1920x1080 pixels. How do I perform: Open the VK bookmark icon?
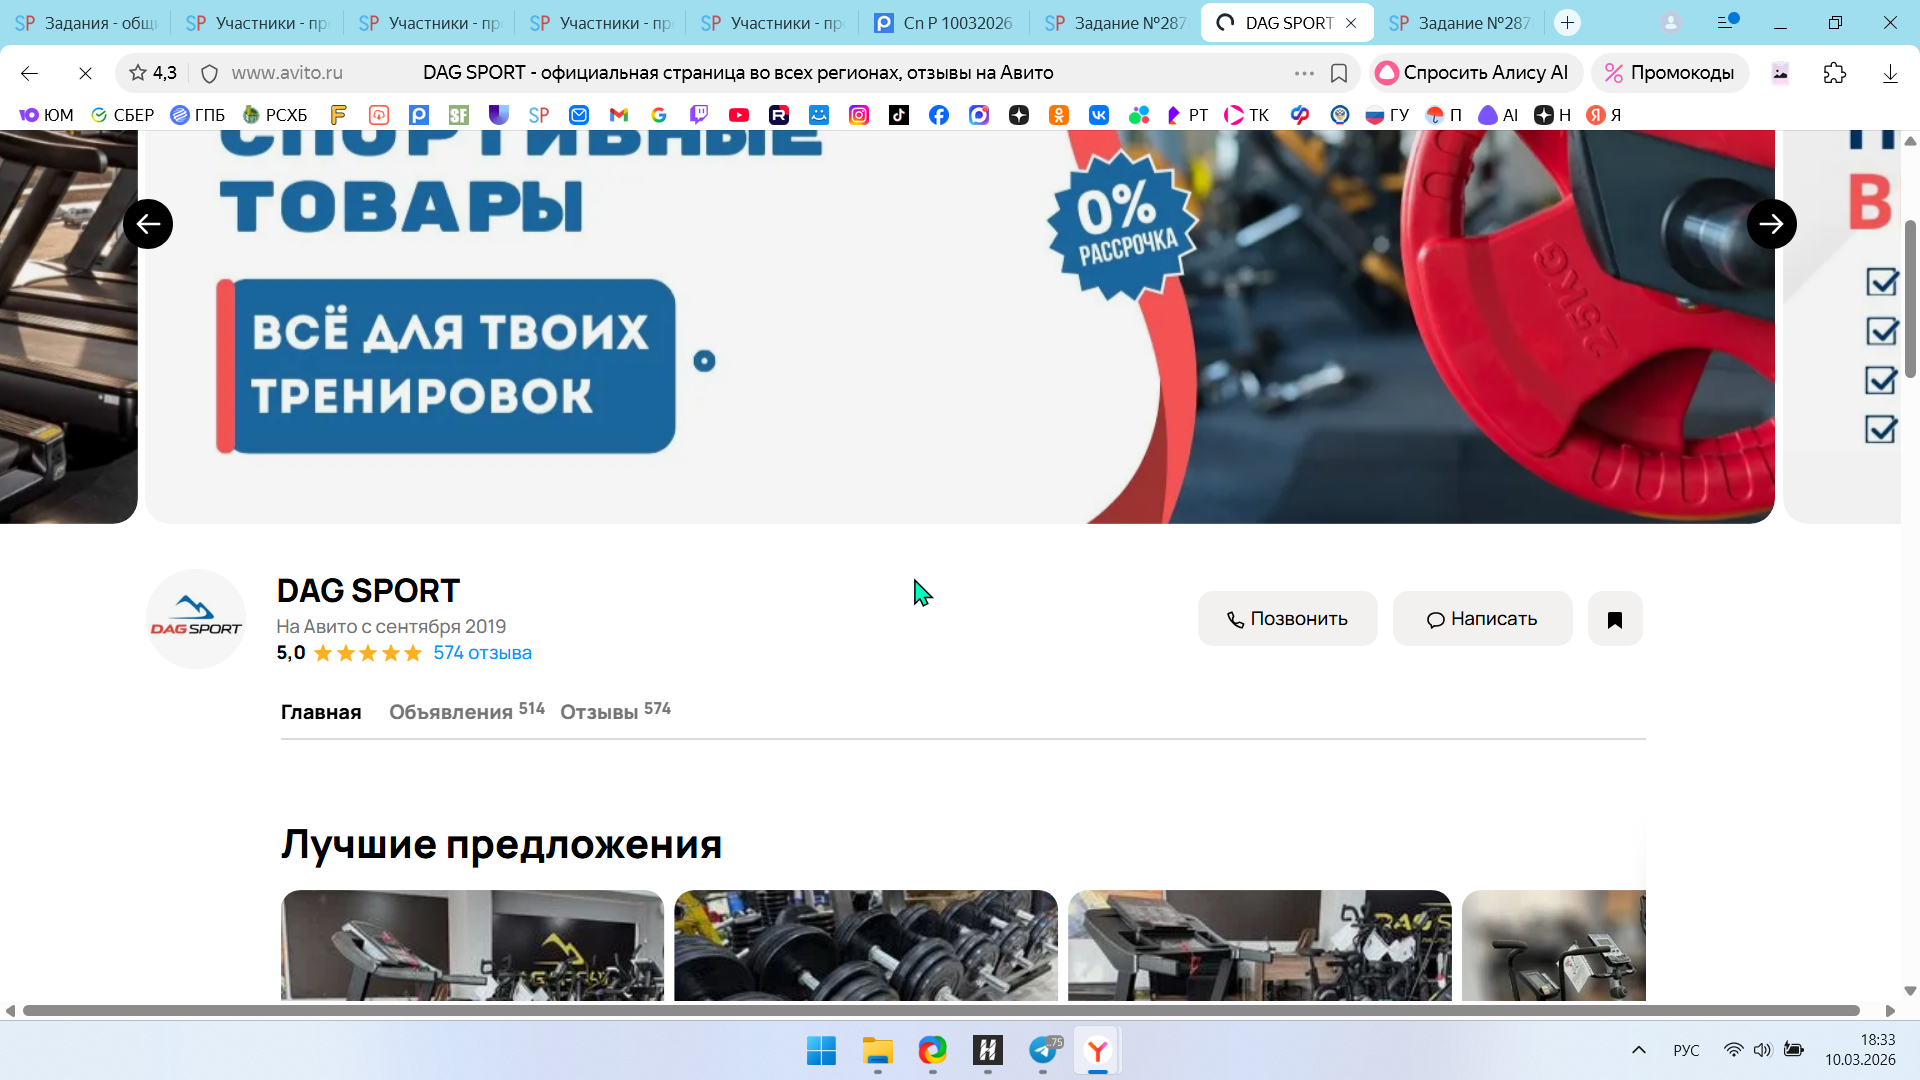(1098, 115)
